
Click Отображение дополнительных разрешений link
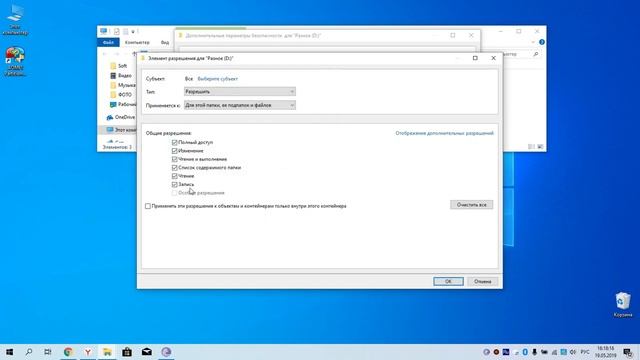444,133
